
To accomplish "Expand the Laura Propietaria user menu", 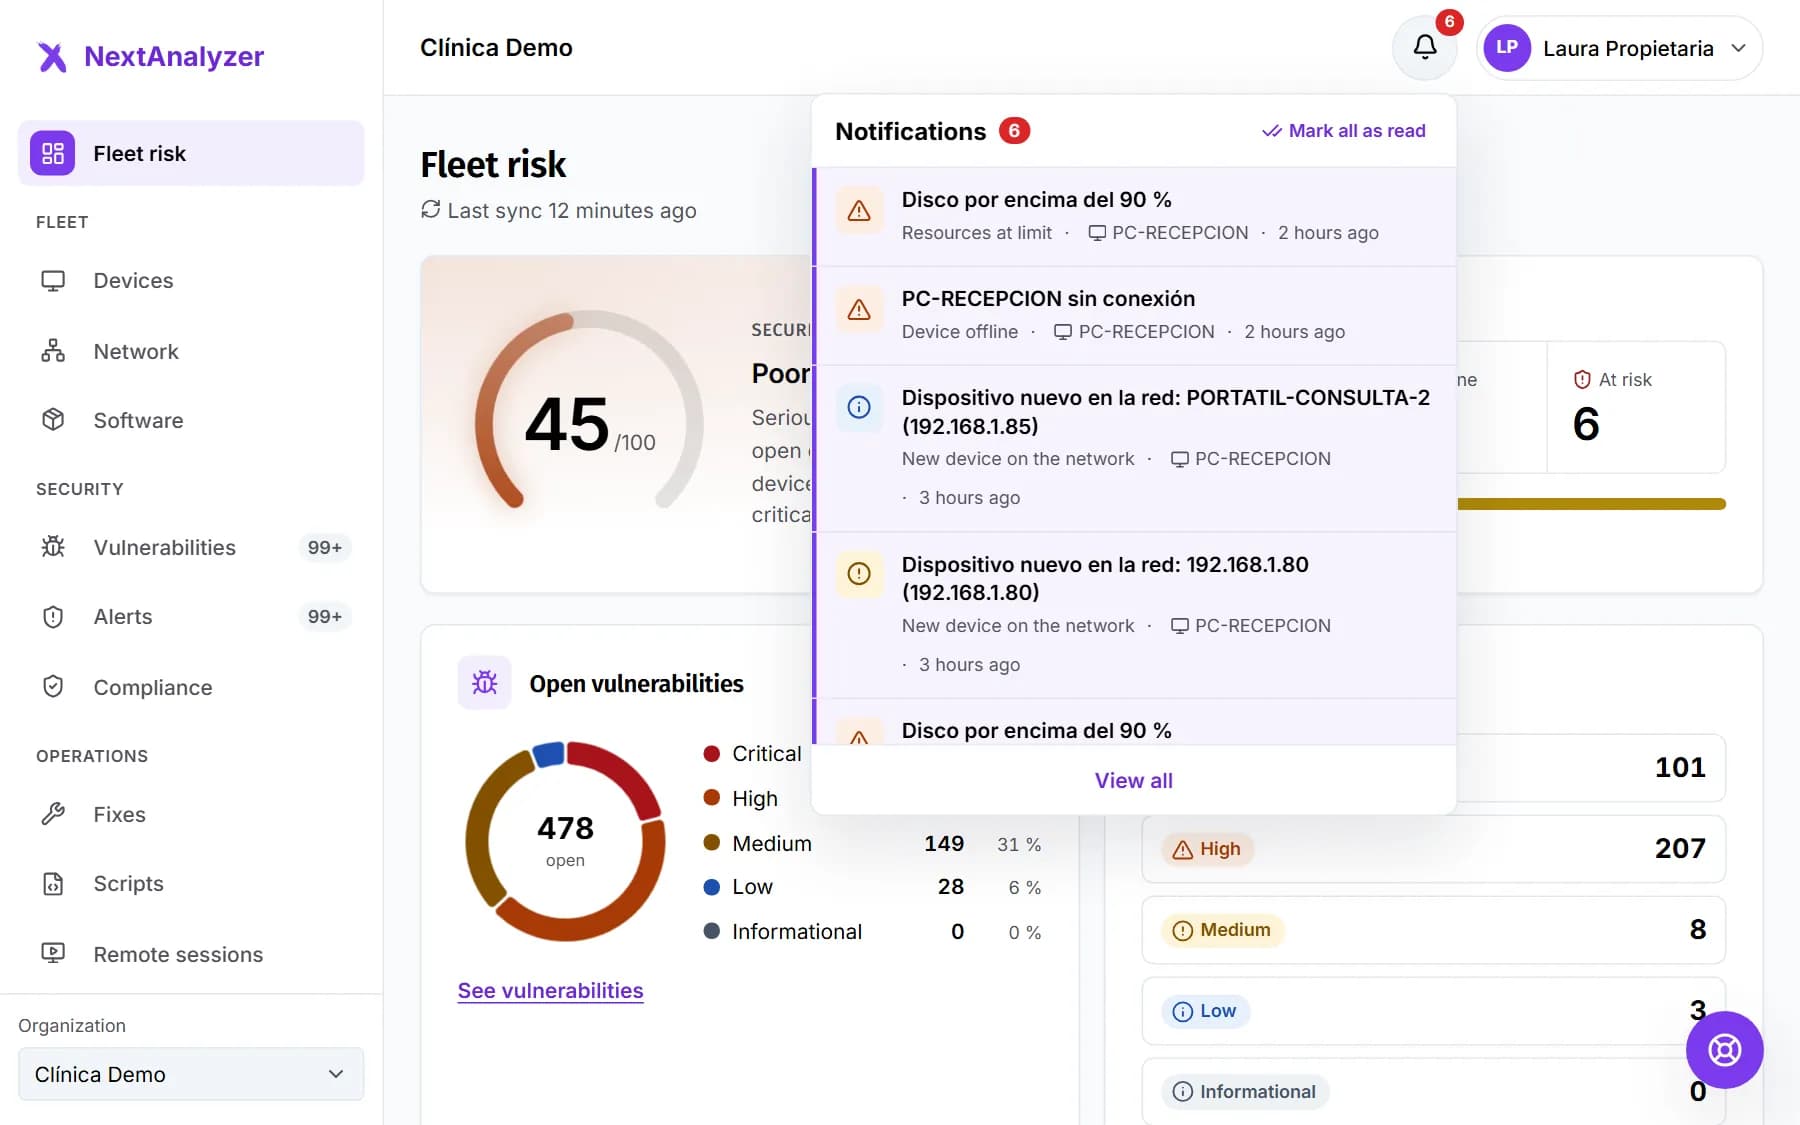I will pyautogui.click(x=1619, y=47).
